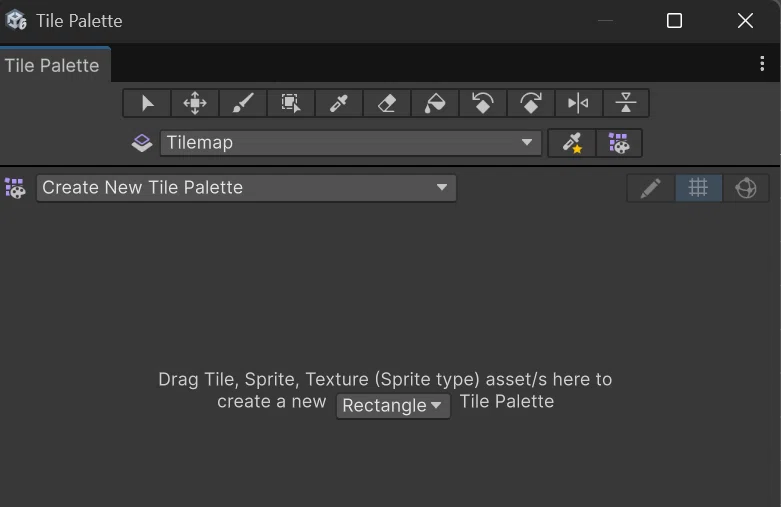Pick the Box Fill tool

[x=291, y=103]
